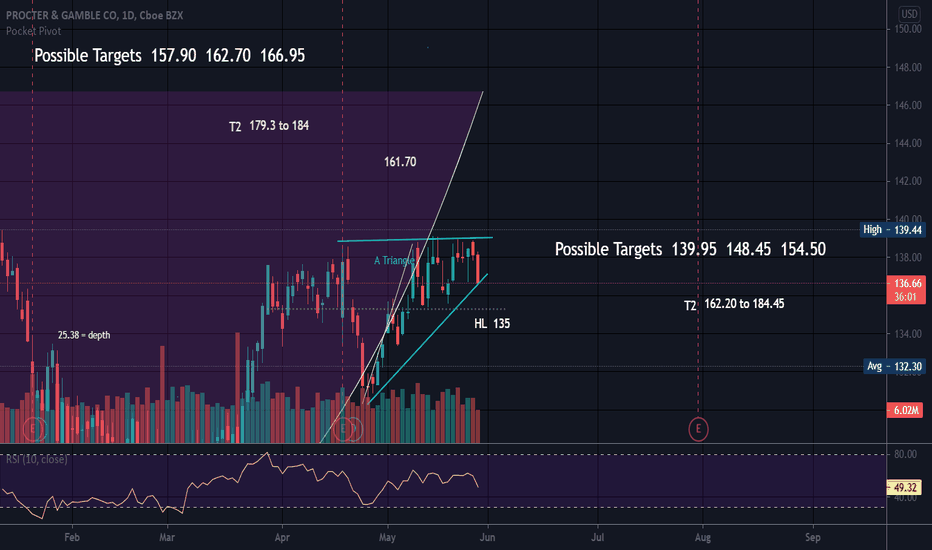Click the May label on time axis
The width and height of the screenshot is (932, 550).
pos(387,537)
